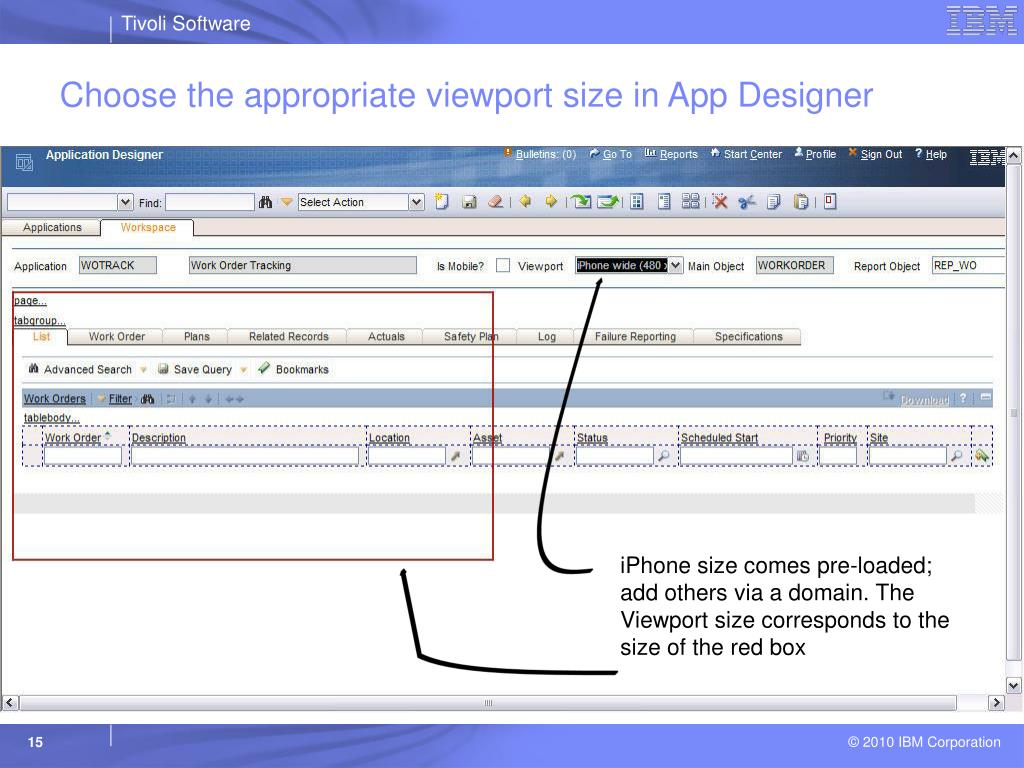Click the Profile link
1024x768 pixels.
pos(821,154)
